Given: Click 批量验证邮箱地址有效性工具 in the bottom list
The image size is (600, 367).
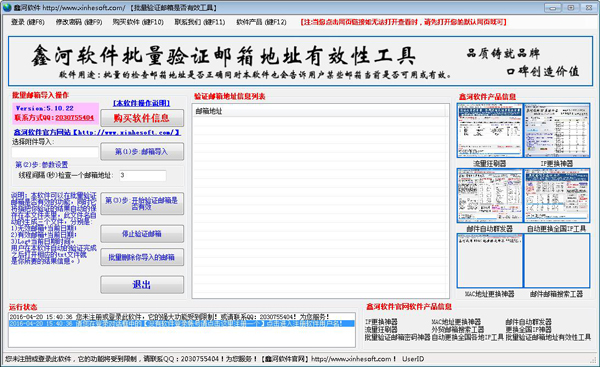Looking at the screenshot, I should click(548, 338).
